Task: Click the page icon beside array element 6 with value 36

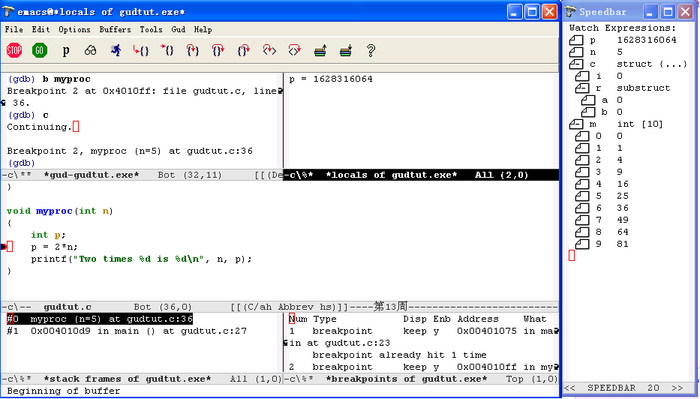Action: click(582, 208)
